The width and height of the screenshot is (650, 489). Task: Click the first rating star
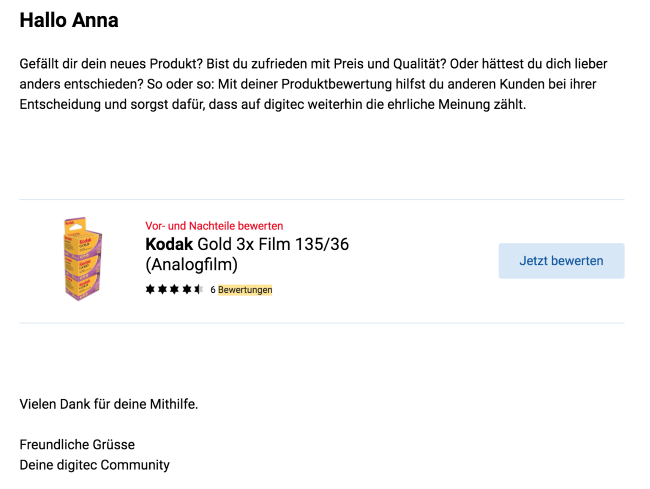(x=150, y=290)
